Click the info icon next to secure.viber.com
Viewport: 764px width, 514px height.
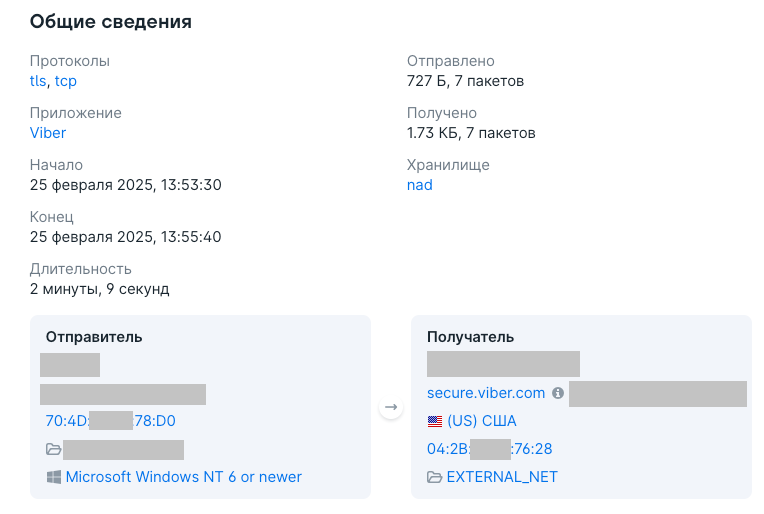tap(558, 393)
